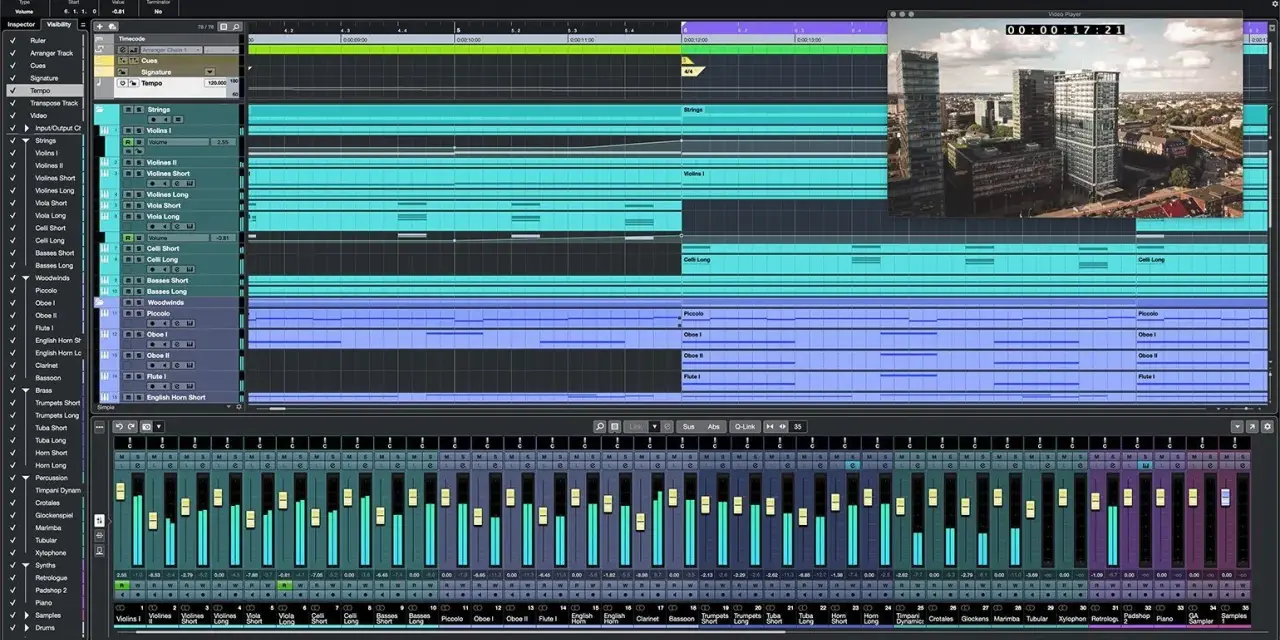Viewport: 1280px width, 640px height.
Task: Select Transpose Track in Visibility list
Action: [x=54, y=103]
